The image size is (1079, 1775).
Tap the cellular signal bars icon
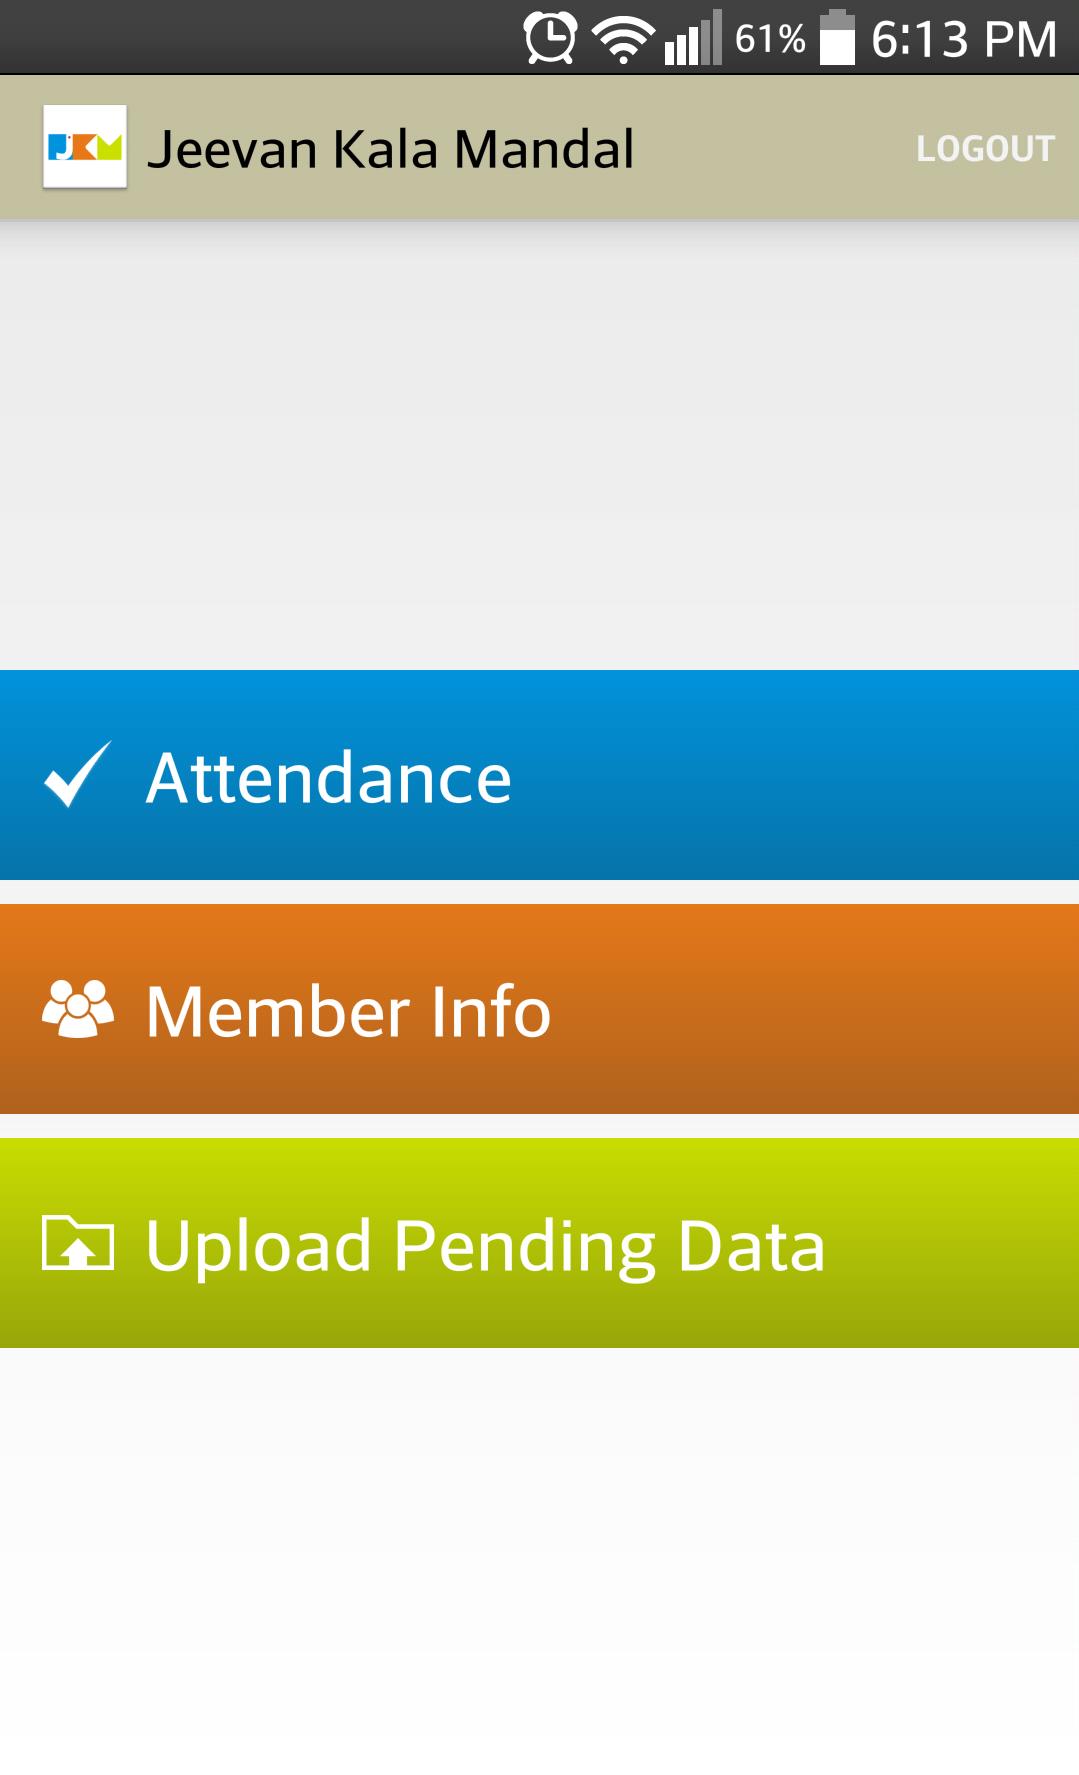coord(692,40)
